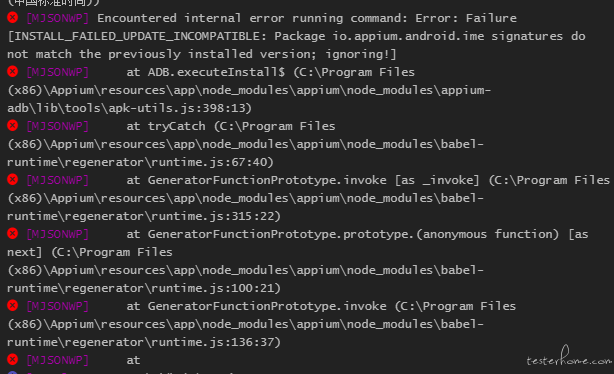Click the error icon on the final 'at' line

[x=13, y=359]
